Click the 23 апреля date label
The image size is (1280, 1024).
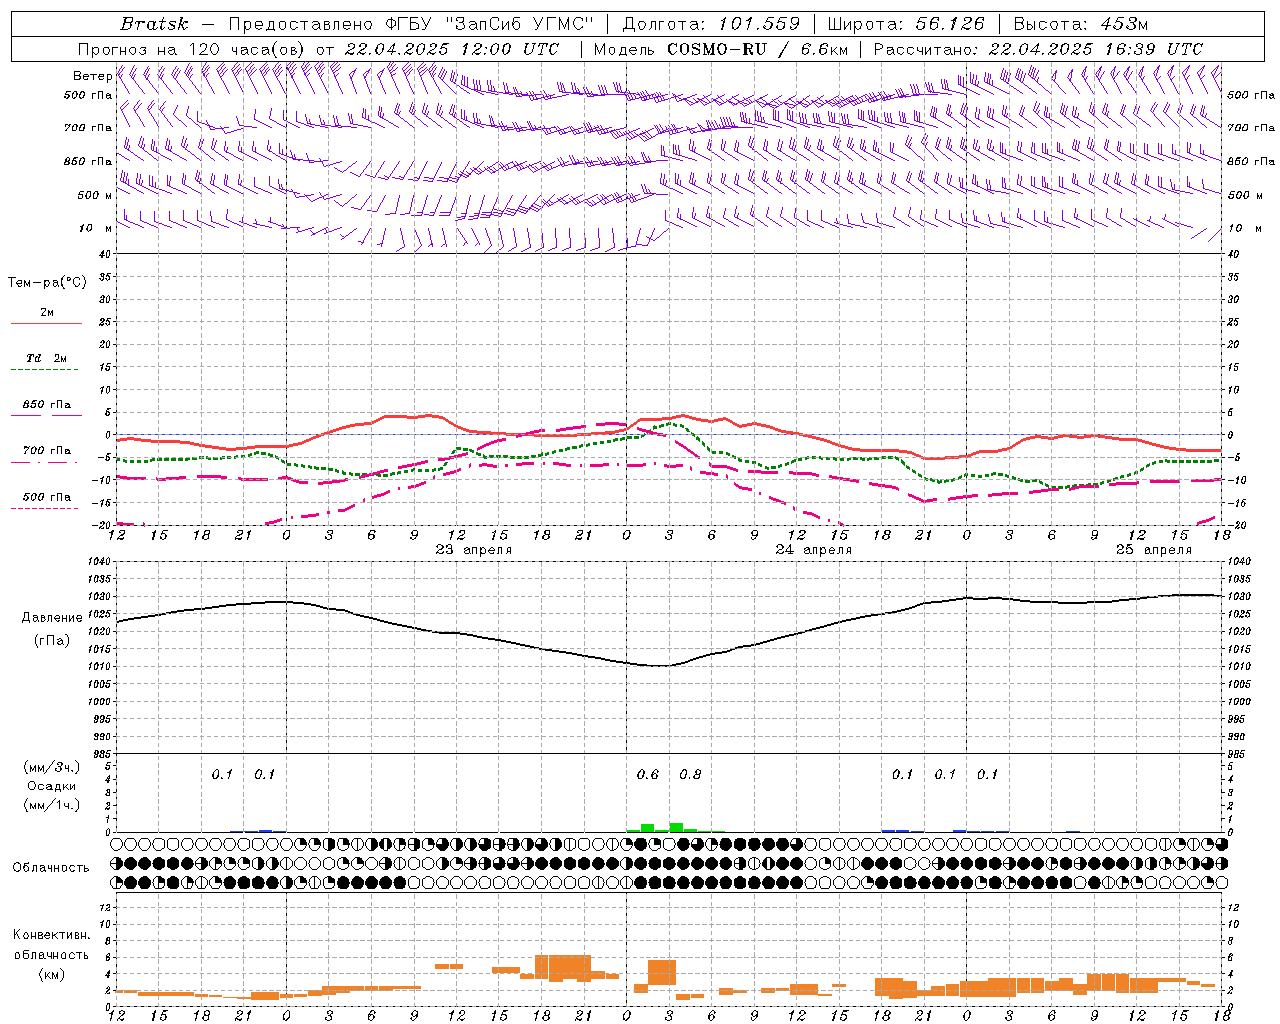click(x=474, y=550)
